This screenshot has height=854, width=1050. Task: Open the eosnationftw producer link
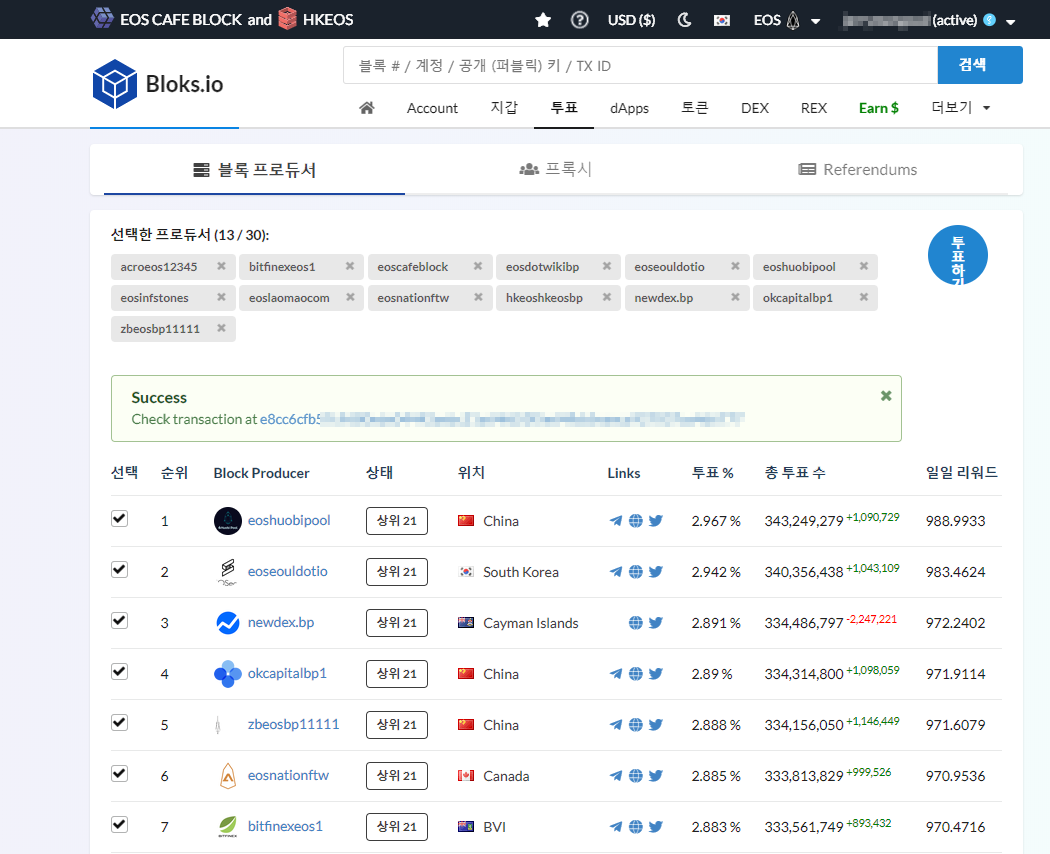pos(289,775)
